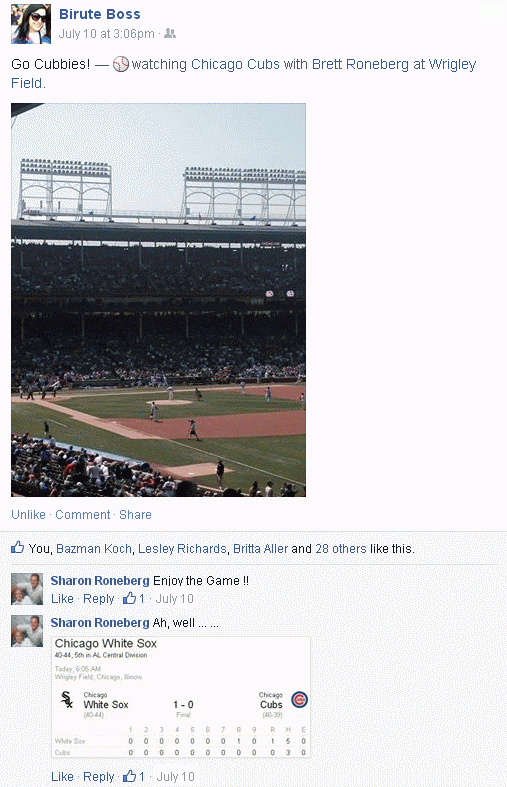Open the White Sox vs Cubs scorecard
The image size is (507, 787).
pos(181,697)
